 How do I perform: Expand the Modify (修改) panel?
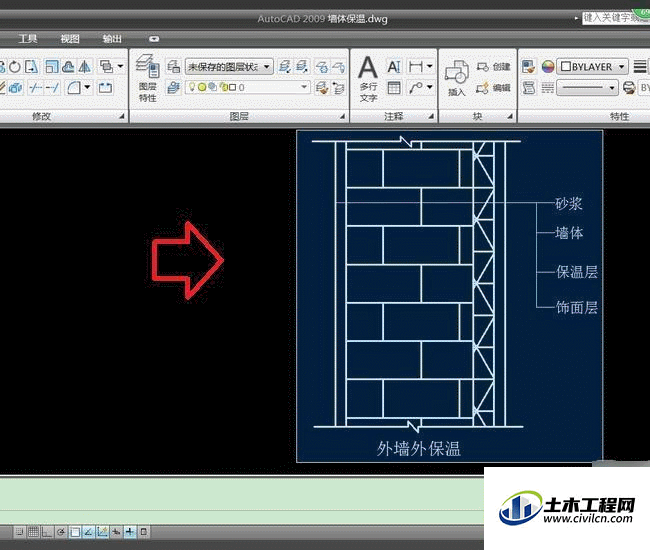tap(121, 116)
